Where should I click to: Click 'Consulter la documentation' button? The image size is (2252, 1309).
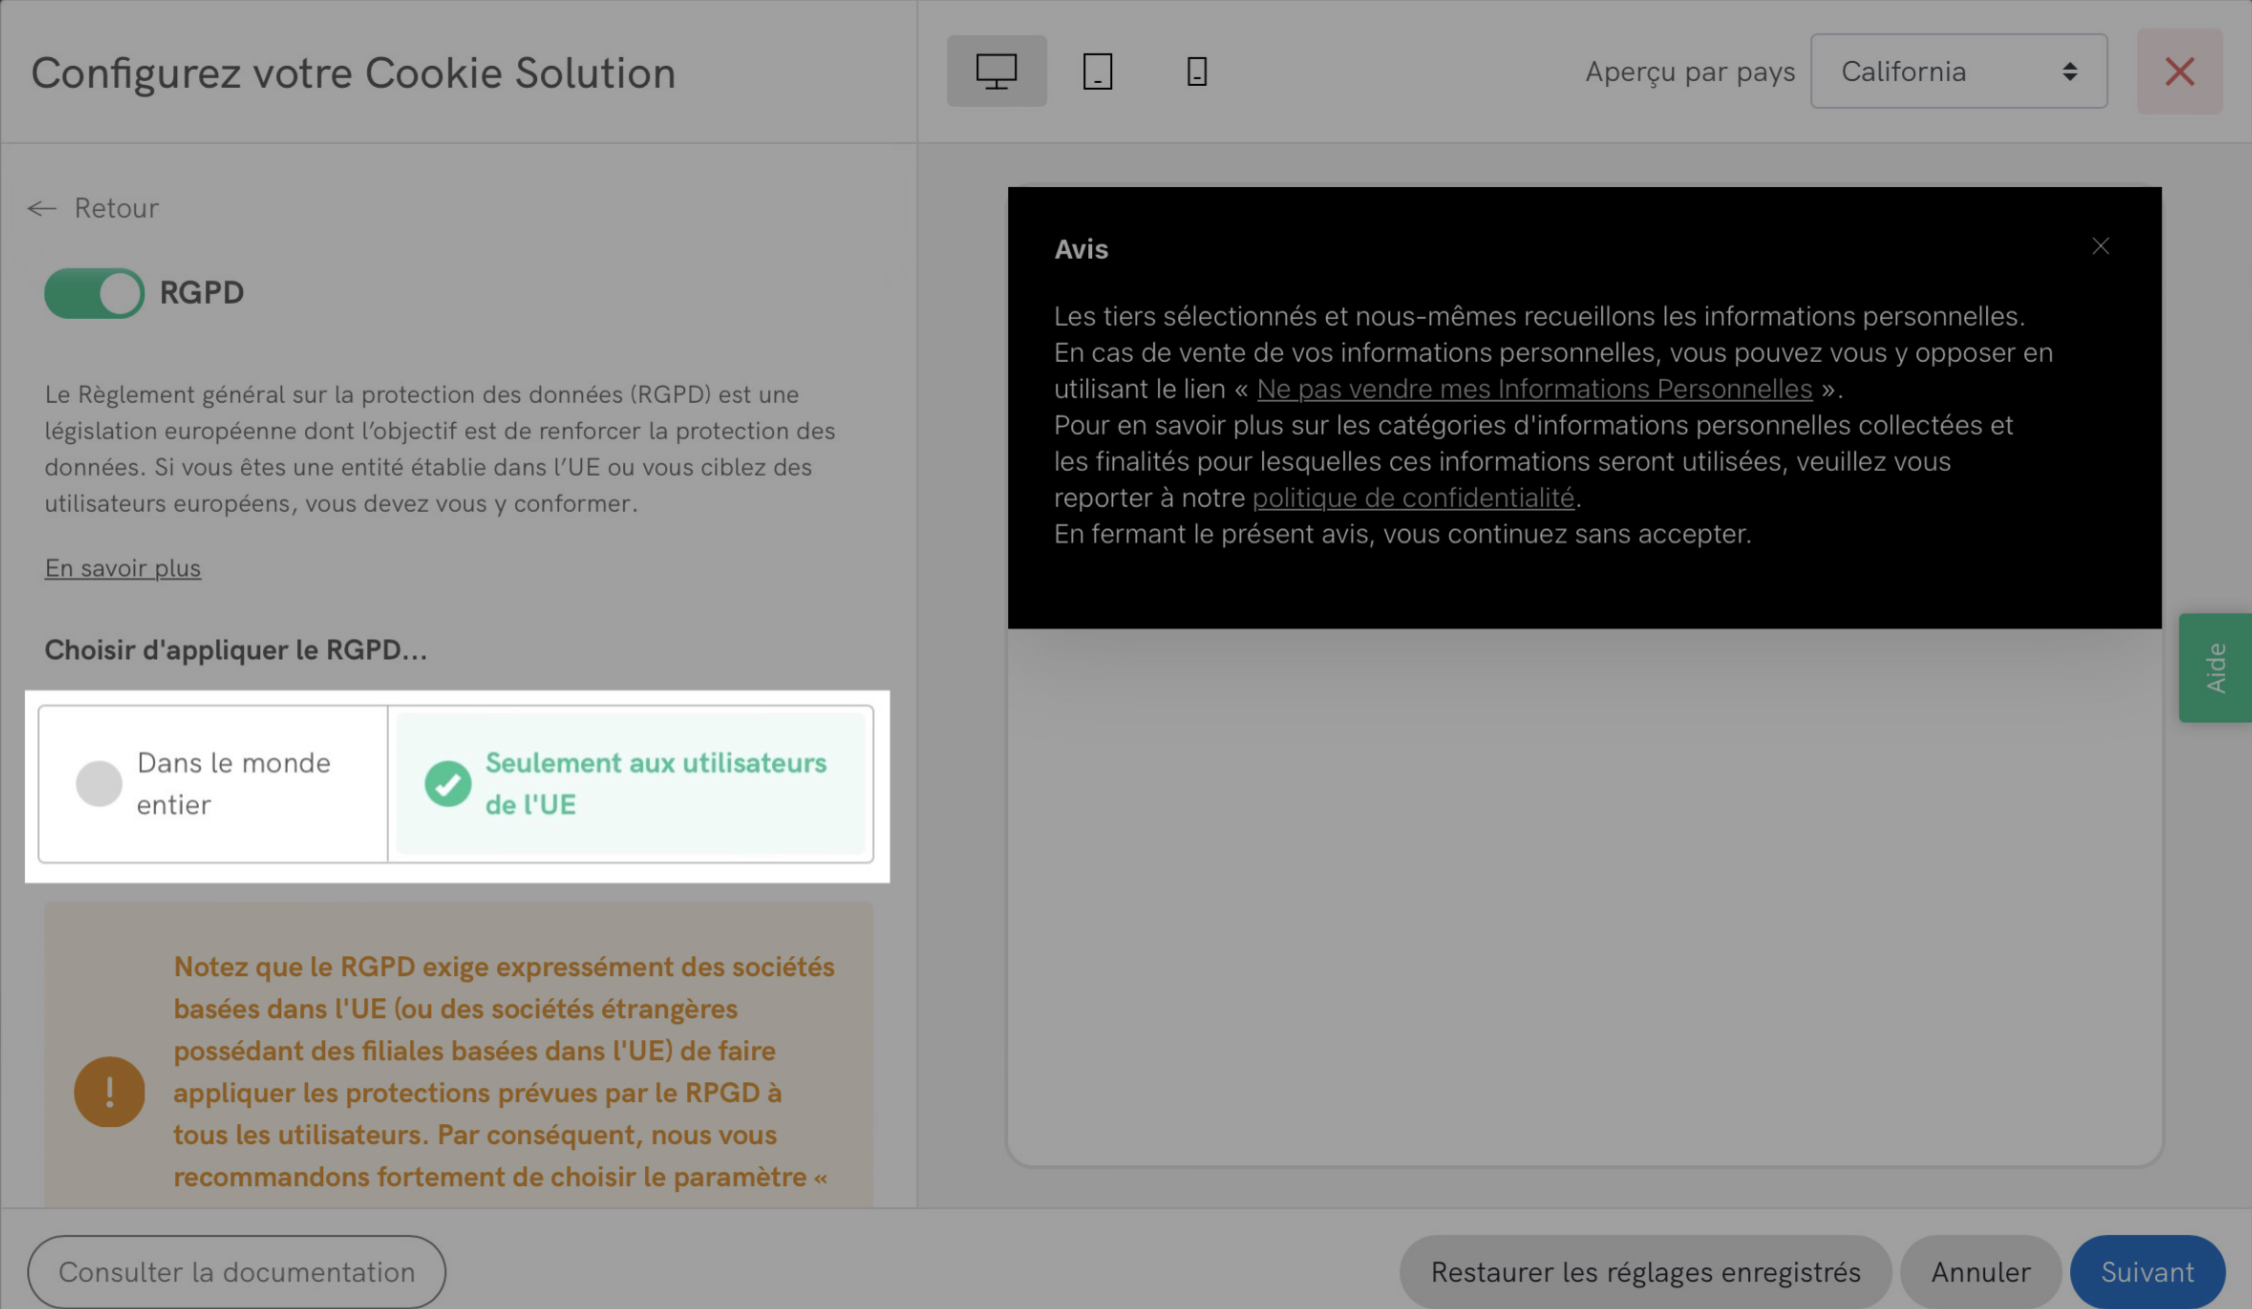pos(236,1271)
